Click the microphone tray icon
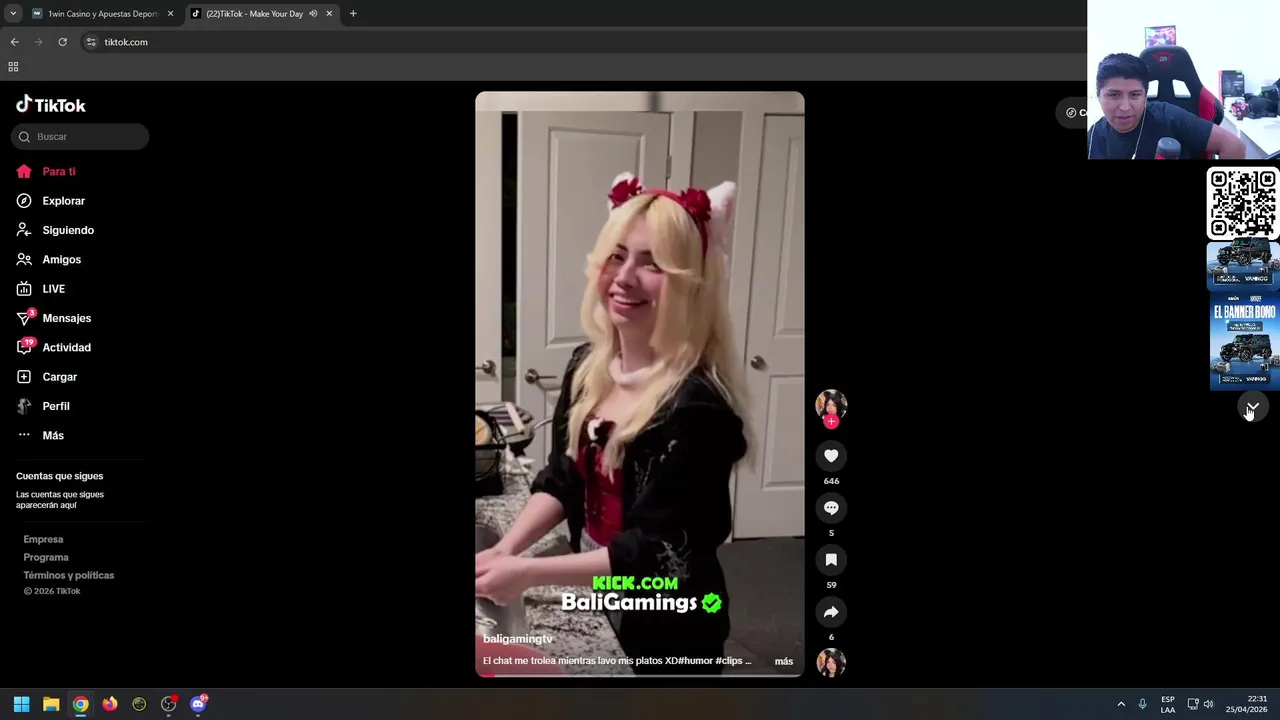This screenshot has height=720, width=1280. pos(1142,704)
